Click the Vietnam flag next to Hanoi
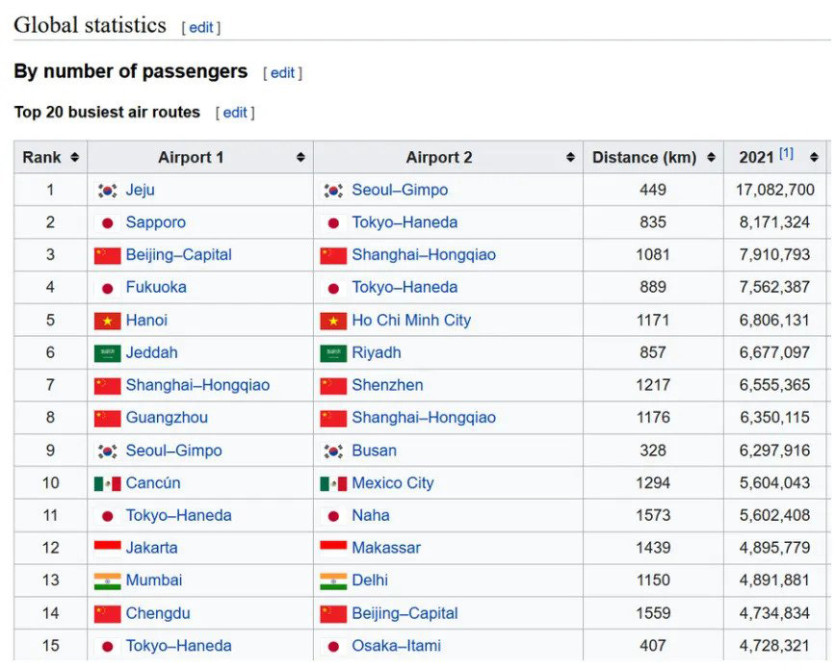Image resolution: width=835 pixels, height=671 pixels. tap(107, 321)
